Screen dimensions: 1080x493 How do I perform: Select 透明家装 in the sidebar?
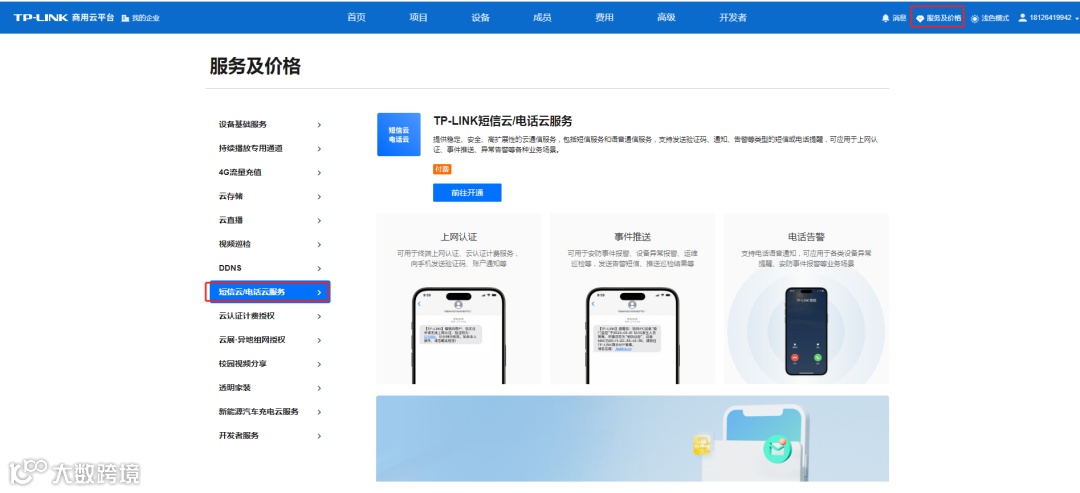point(269,388)
